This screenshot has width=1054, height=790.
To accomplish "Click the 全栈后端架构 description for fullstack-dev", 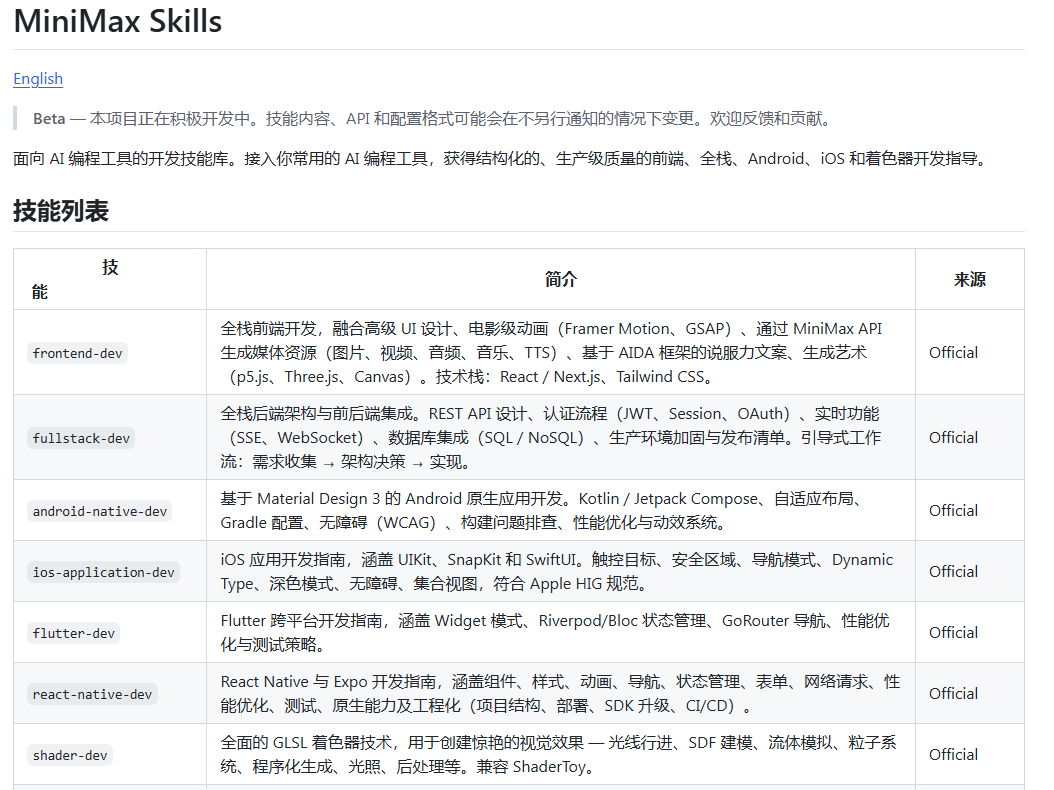I will point(550,437).
